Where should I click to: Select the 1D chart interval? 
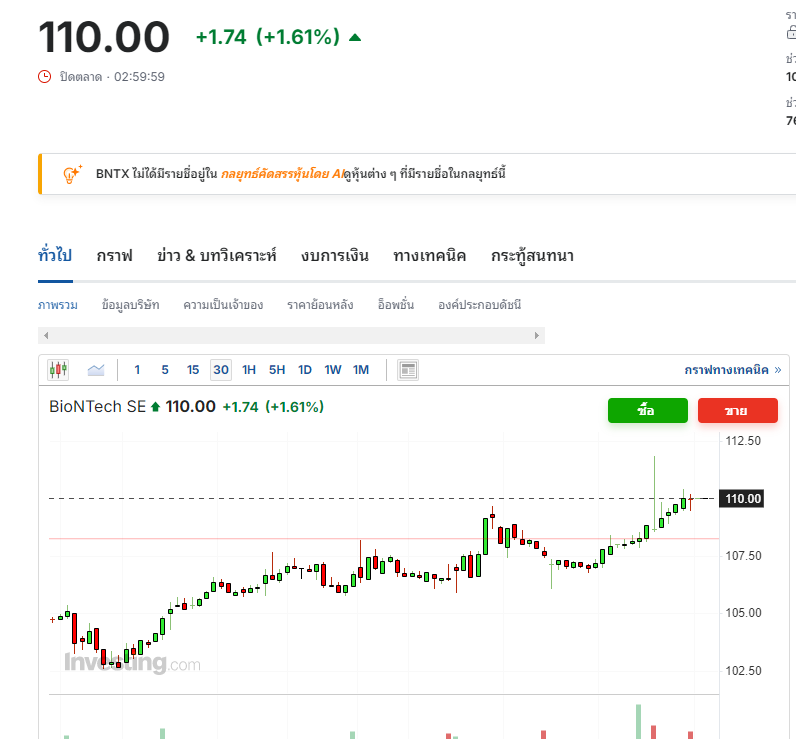[x=305, y=370]
